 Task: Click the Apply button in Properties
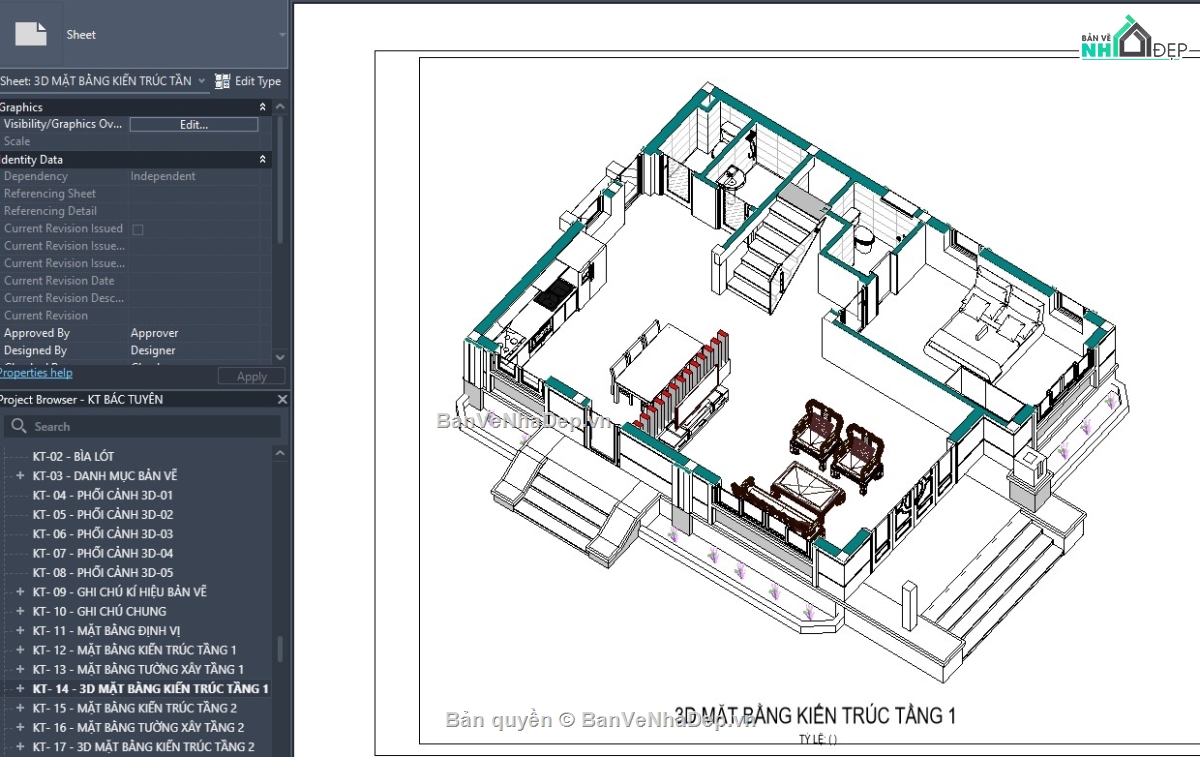[252, 377]
